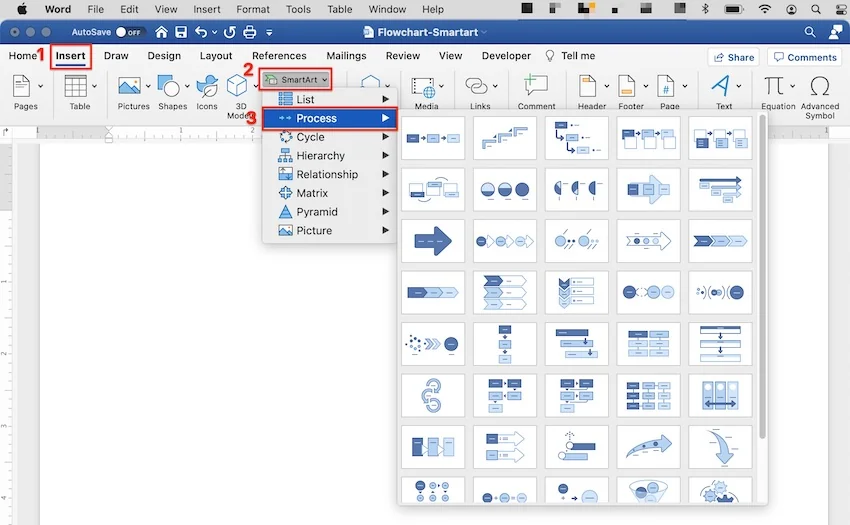Screen dimensions: 850x525
Task: Choose the Step Up Process thumbnail
Action: tap(505, 138)
